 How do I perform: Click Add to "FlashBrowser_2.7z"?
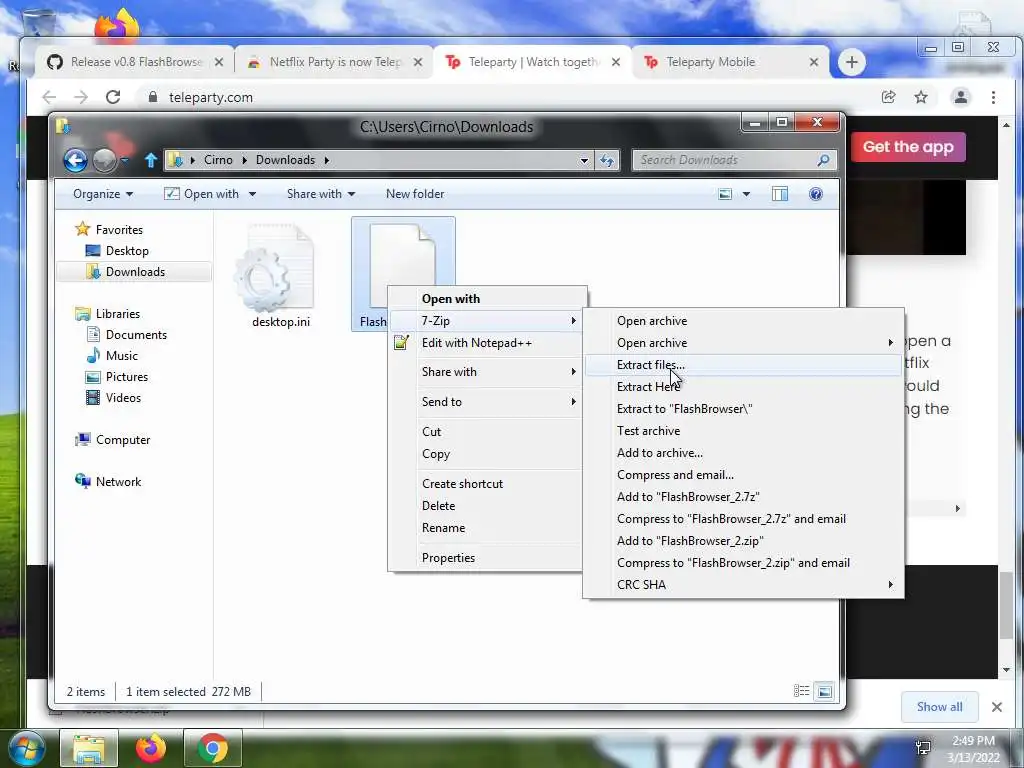click(x=743, y=497)
